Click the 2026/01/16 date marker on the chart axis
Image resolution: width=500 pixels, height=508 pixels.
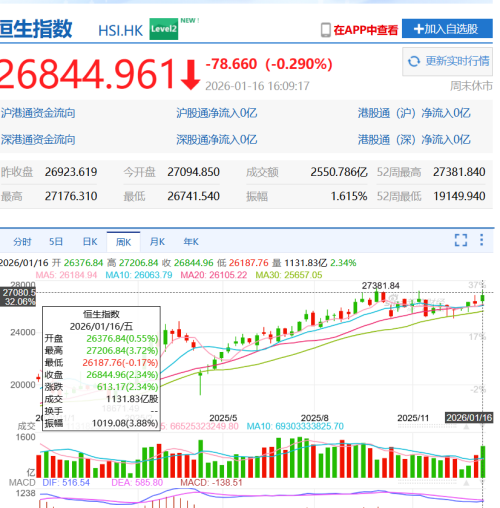469,418
